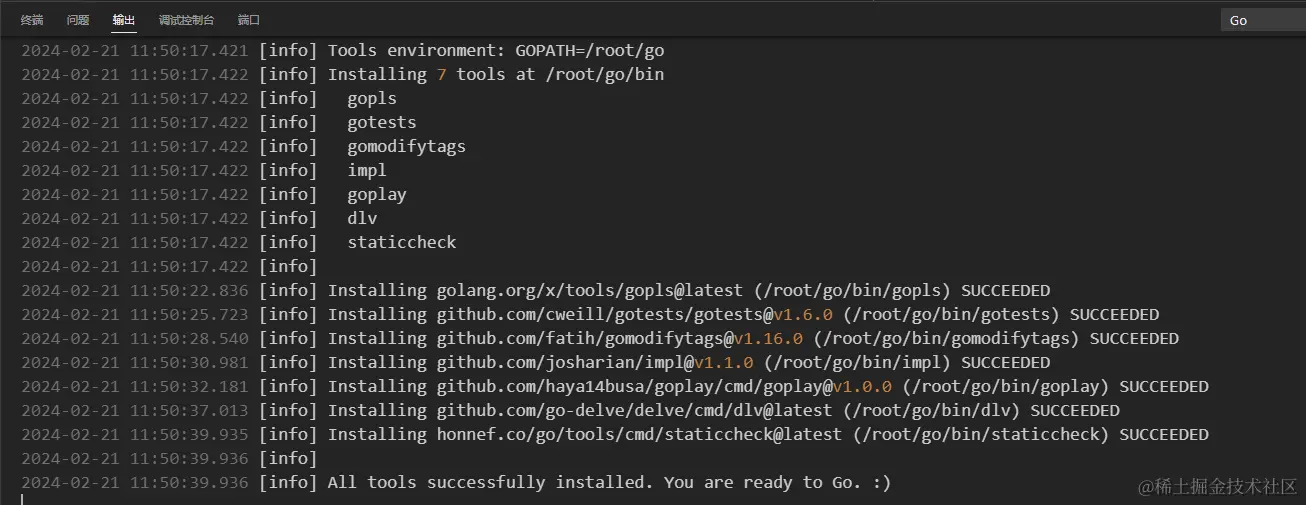Click the haya14busa/goplay install line

[x=768, y=386]
